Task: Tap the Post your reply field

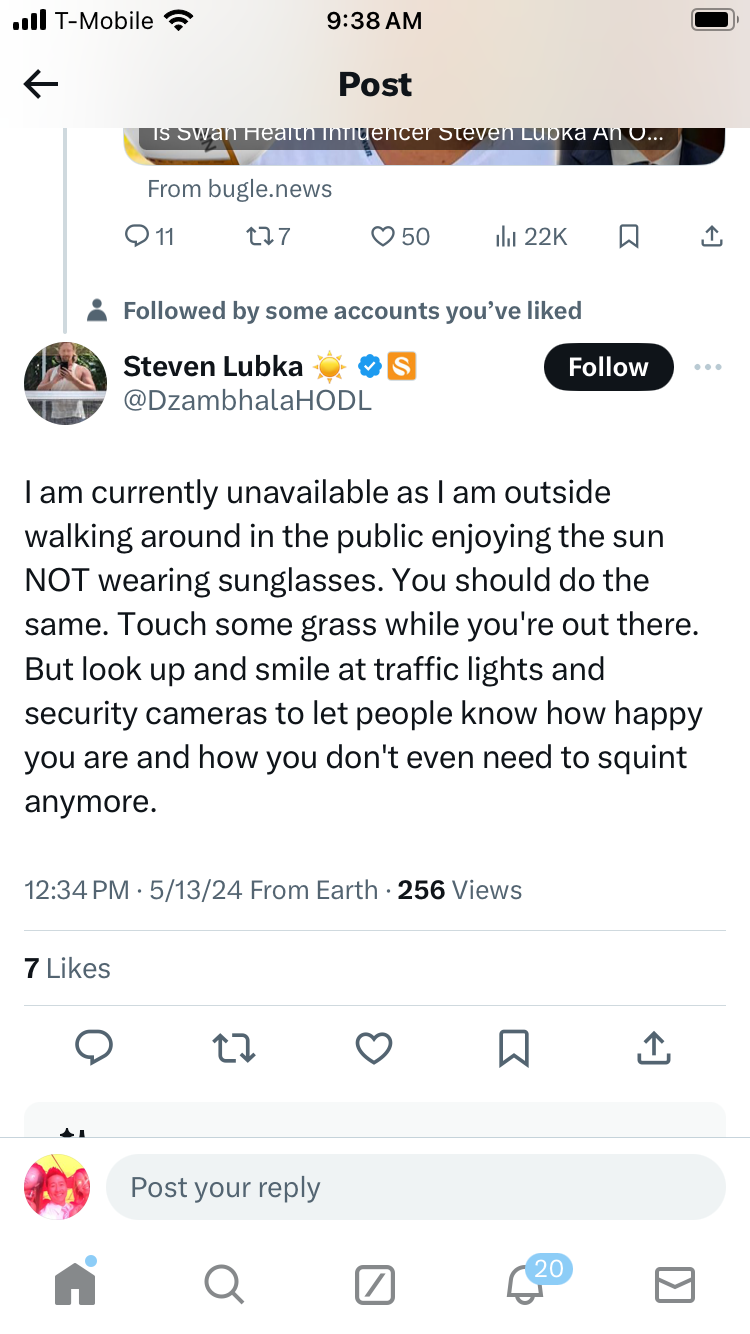Action: [x=415, y=1187]
